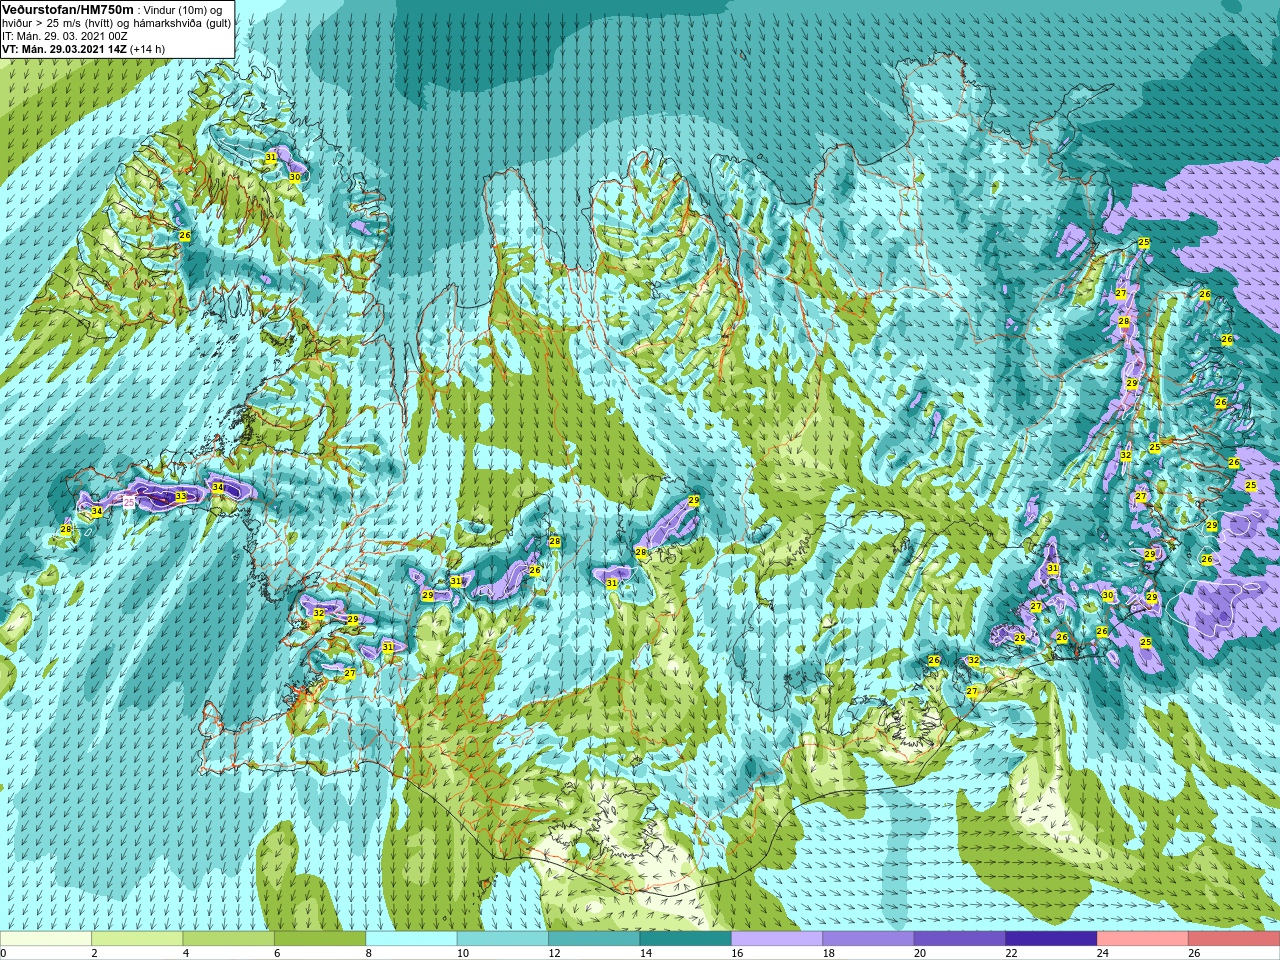Click the above-26 m/s red legend swatch

(1233, 939)
